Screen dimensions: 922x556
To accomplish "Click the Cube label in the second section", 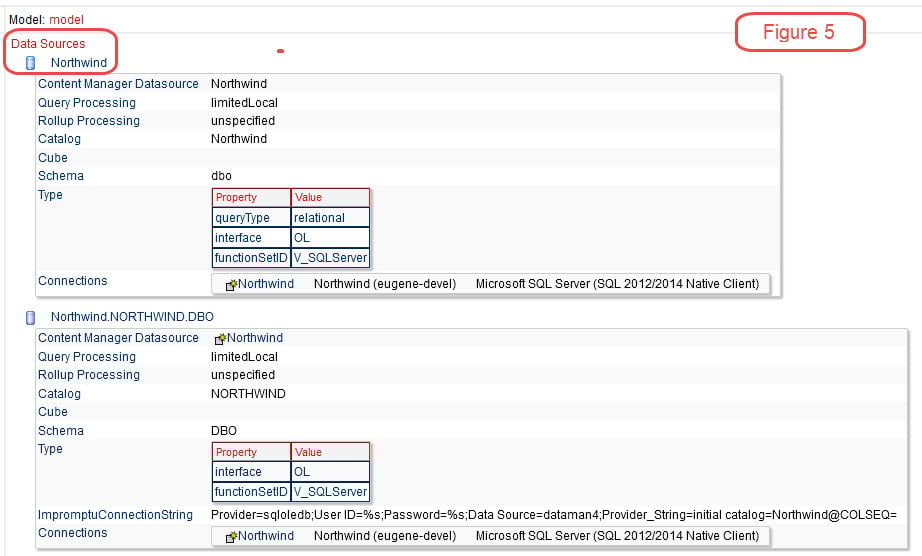I will pos(53,412).
